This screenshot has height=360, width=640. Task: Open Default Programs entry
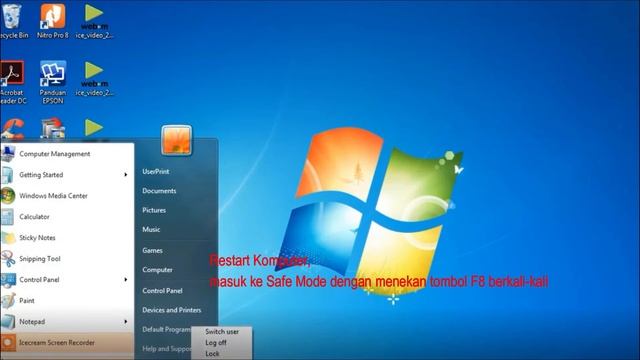[166, 329]
